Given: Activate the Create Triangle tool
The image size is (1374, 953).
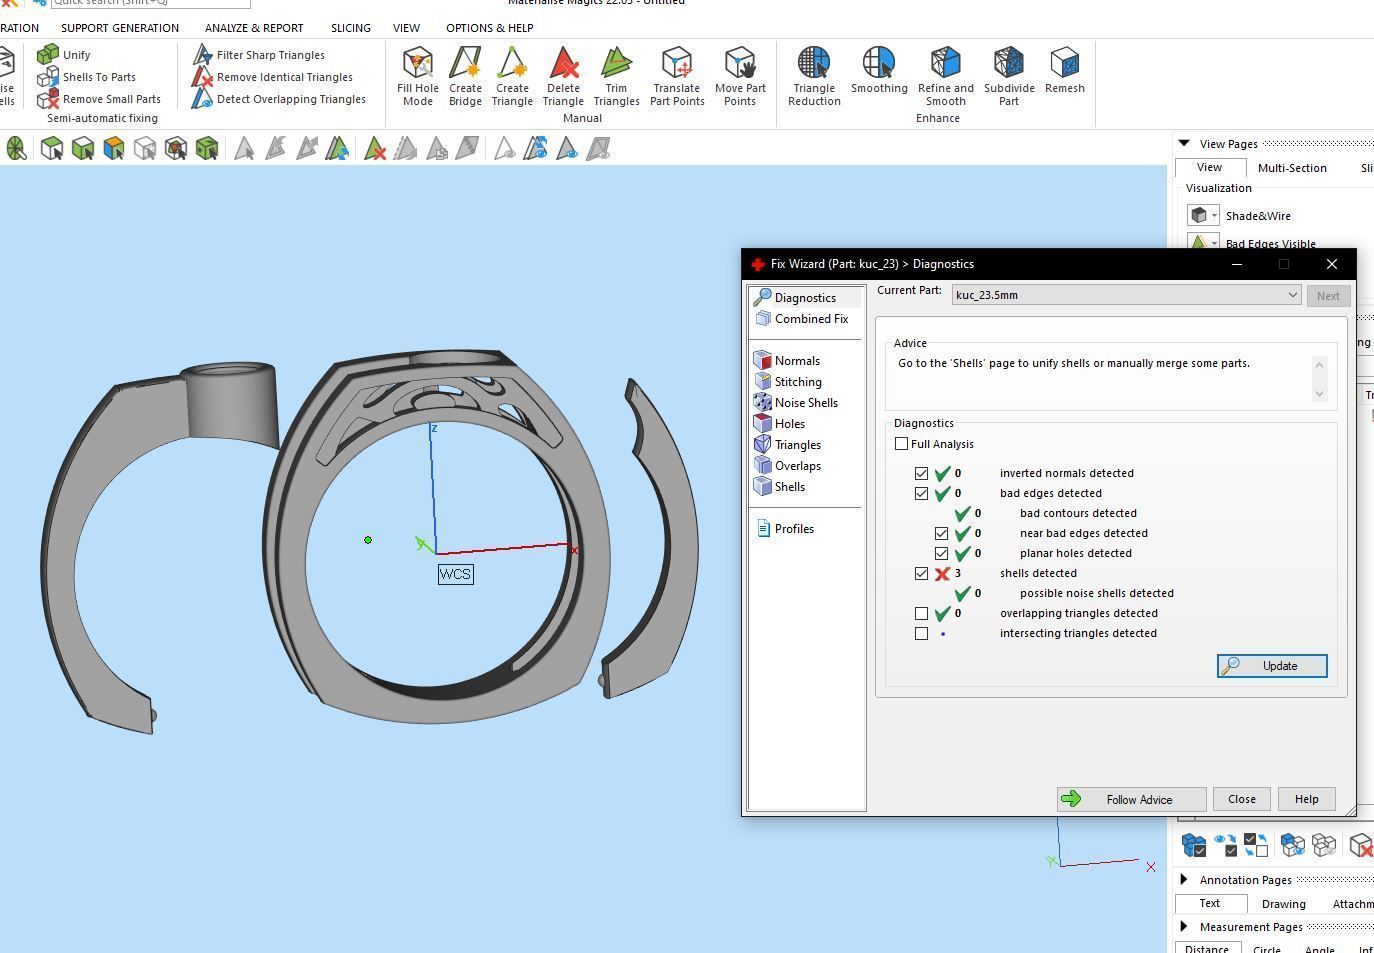Looking at the screenshot, I should pos(512,76).
